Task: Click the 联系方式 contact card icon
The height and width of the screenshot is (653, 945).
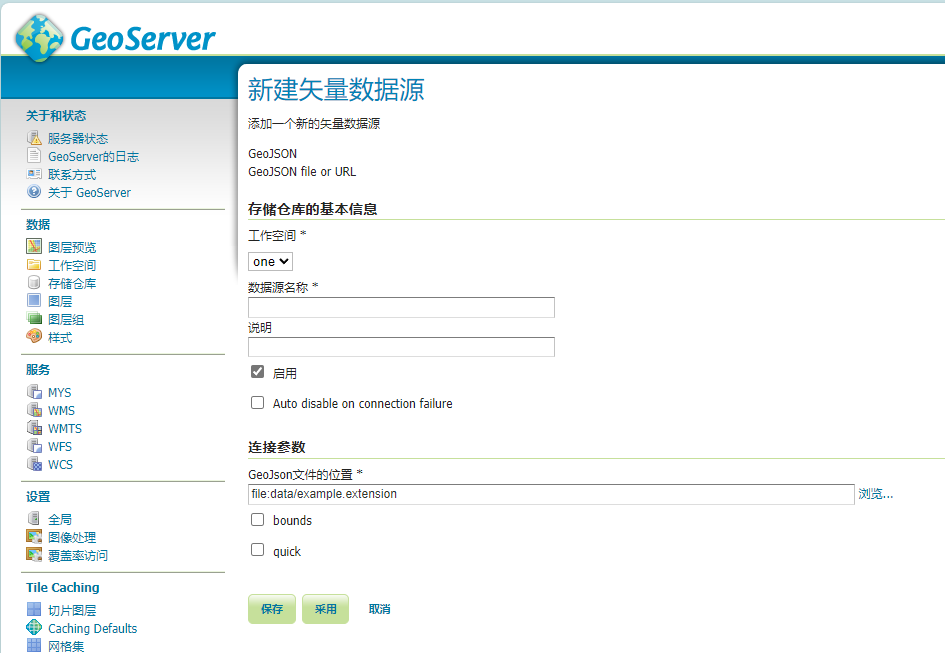Action: tap(34, 174)
